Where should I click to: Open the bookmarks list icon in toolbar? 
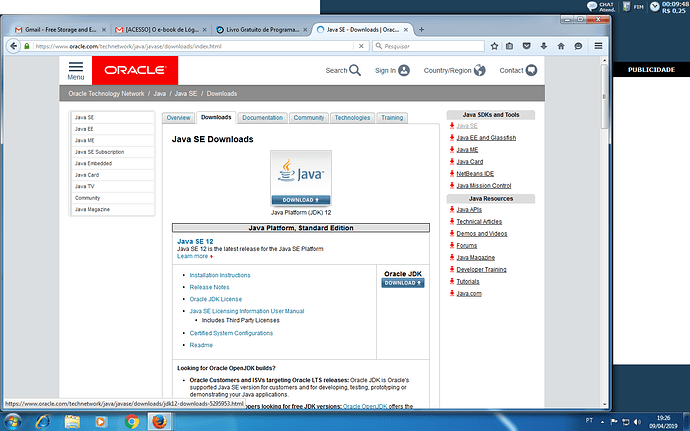(509, 46)
